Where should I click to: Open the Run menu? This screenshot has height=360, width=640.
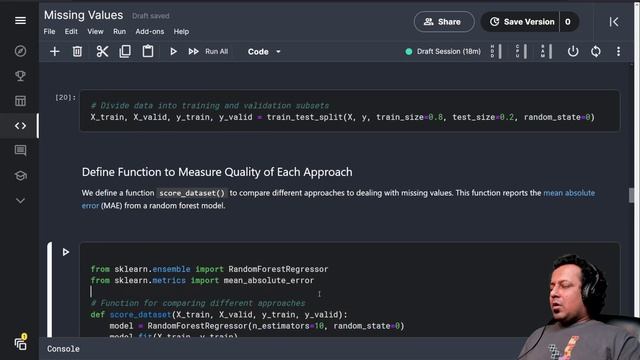(119, 31)
